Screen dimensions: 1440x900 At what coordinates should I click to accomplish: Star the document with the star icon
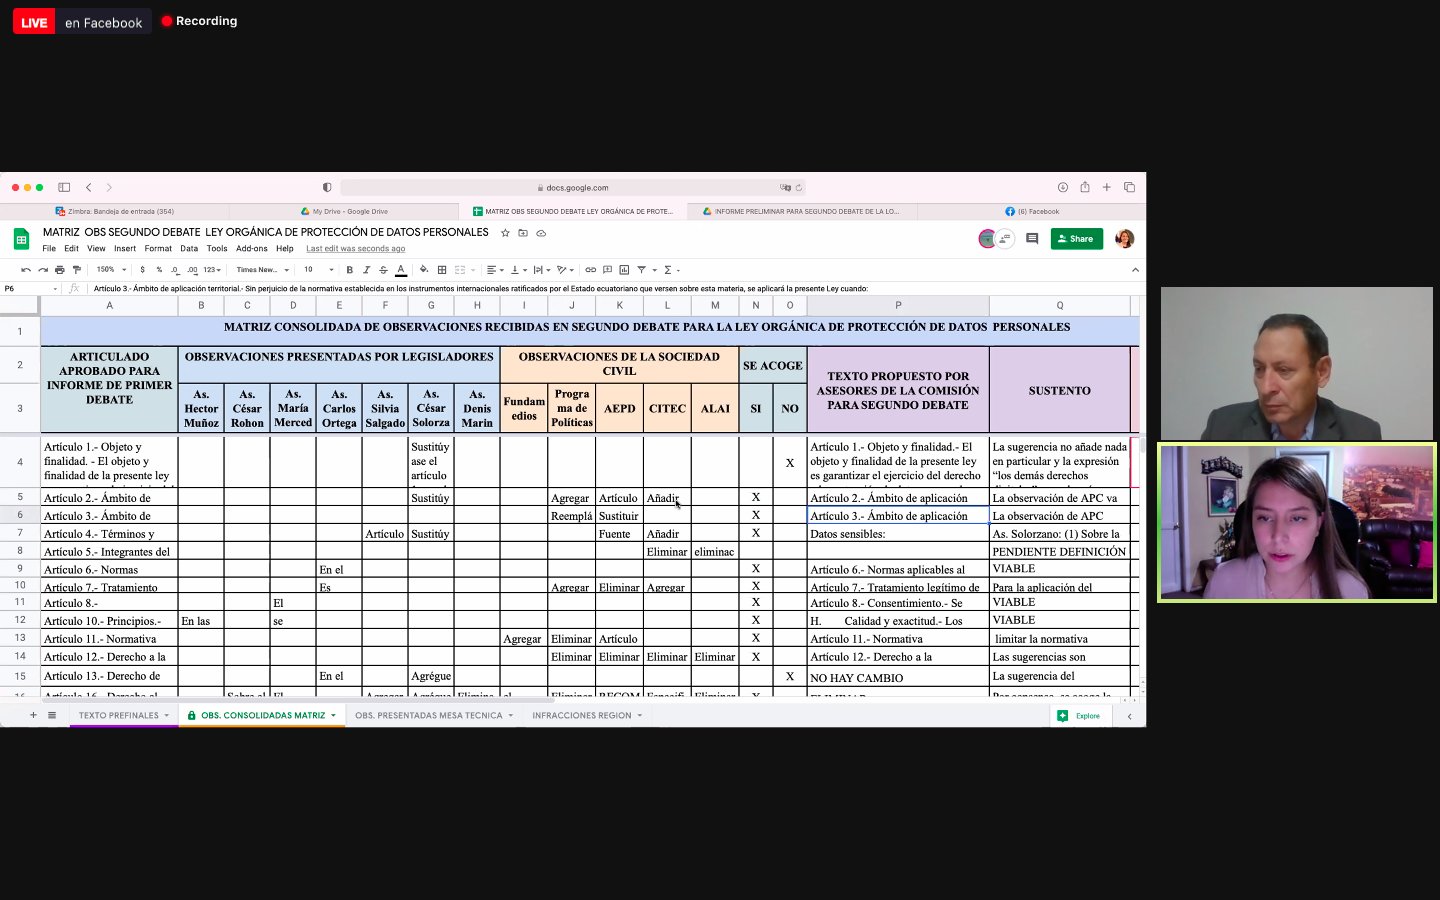click(x=505, y=233)
